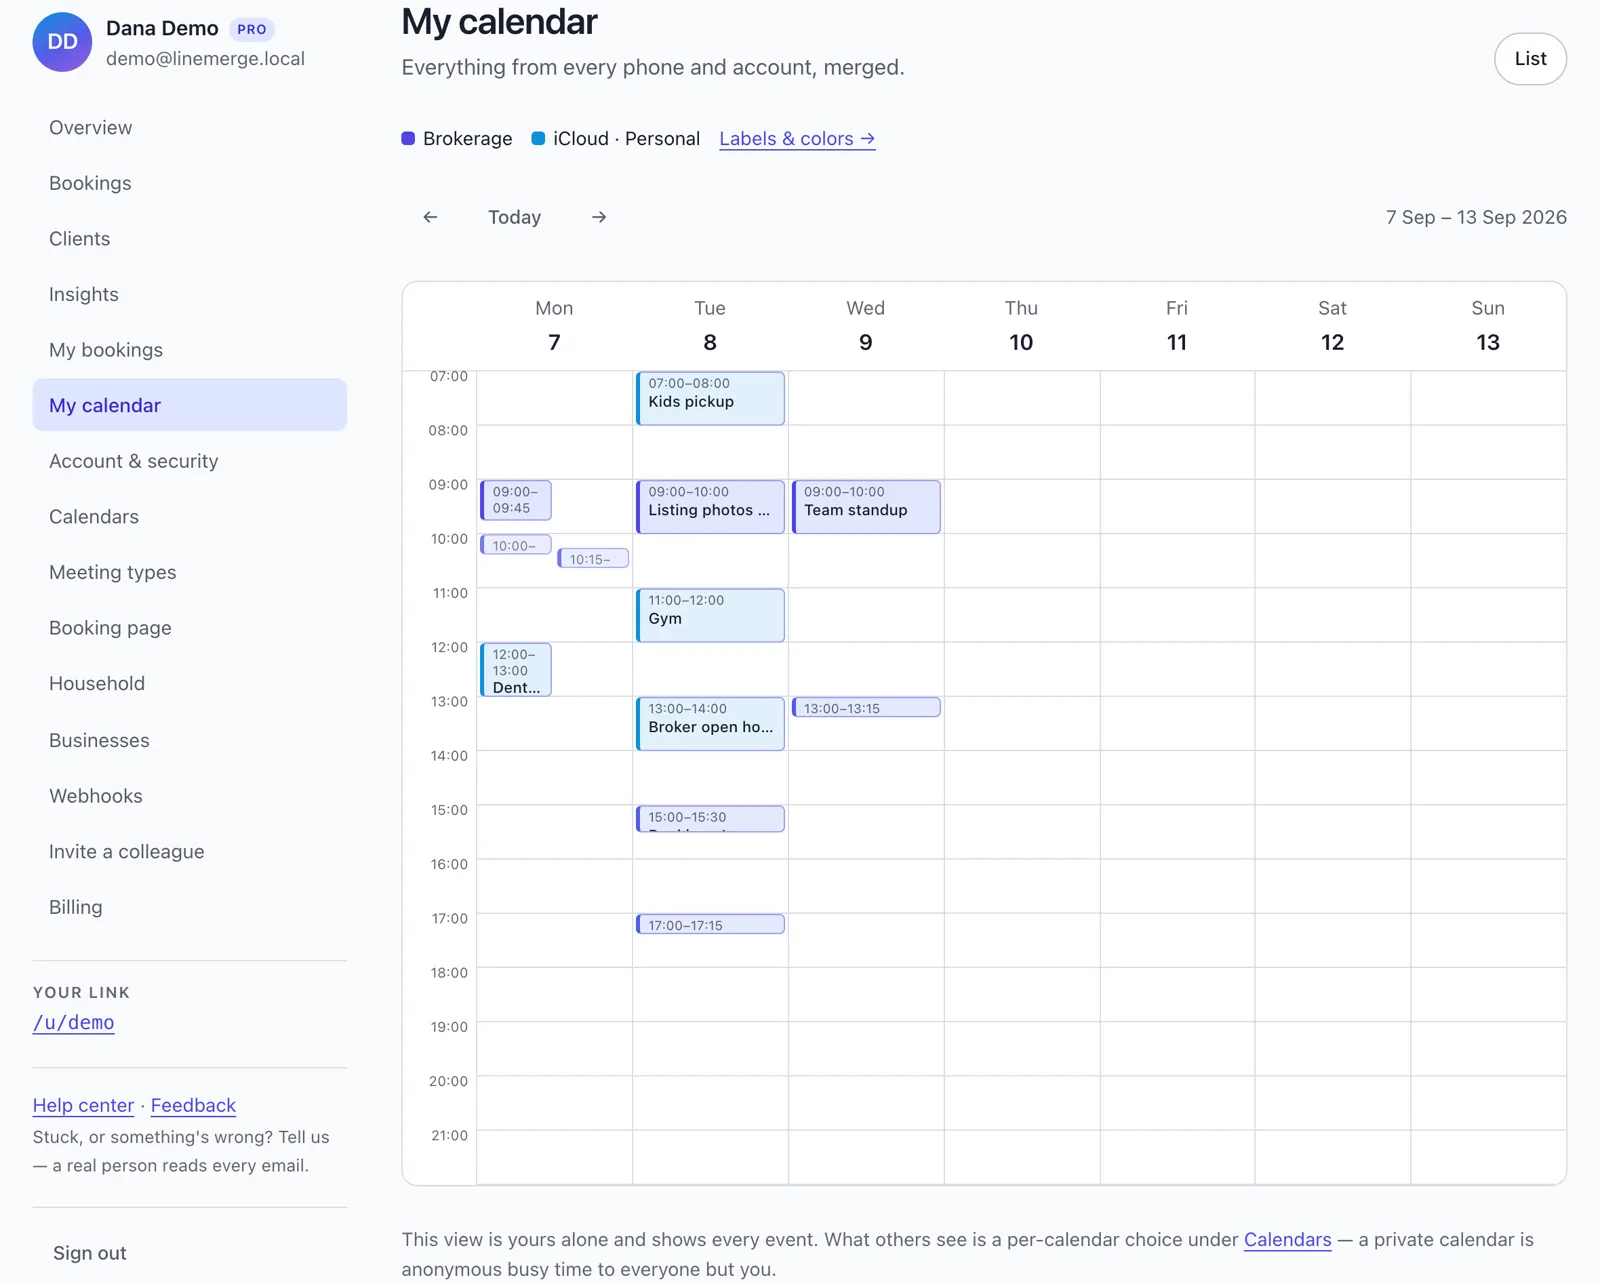
Task: Click the DD profile avatar
Action: pyautogui.click(x=62, y=42)
